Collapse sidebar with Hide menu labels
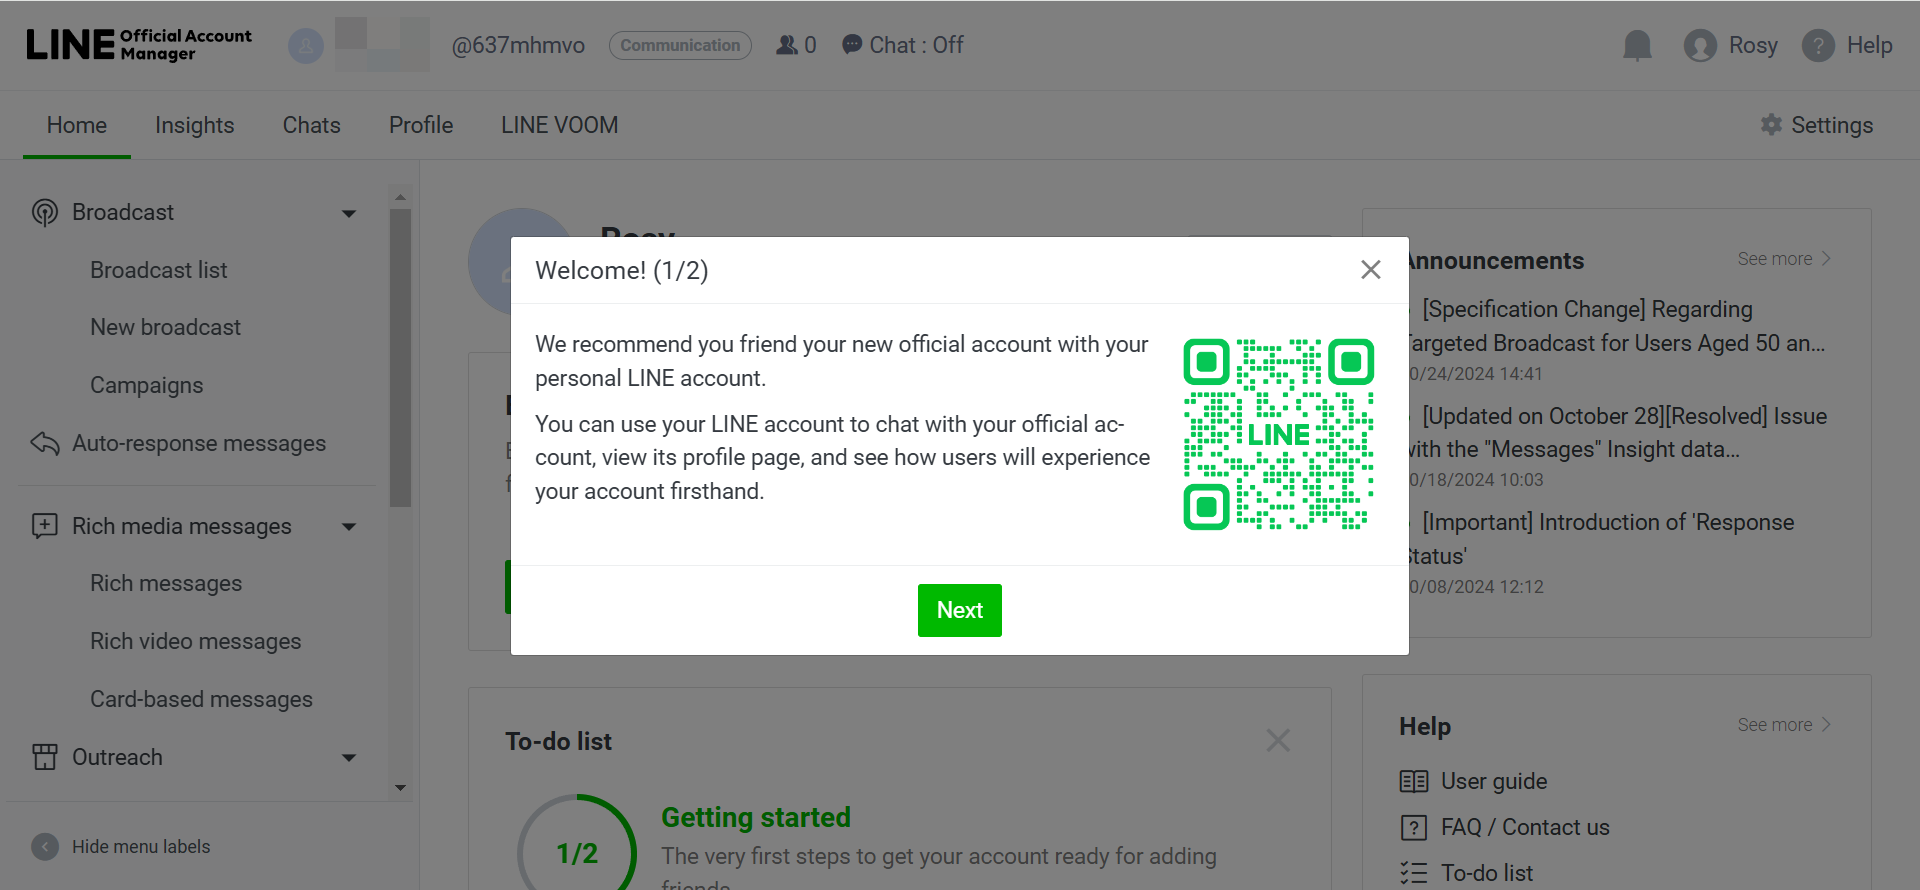Screen dimensions: 1920x890 click(x=45, y=847)
